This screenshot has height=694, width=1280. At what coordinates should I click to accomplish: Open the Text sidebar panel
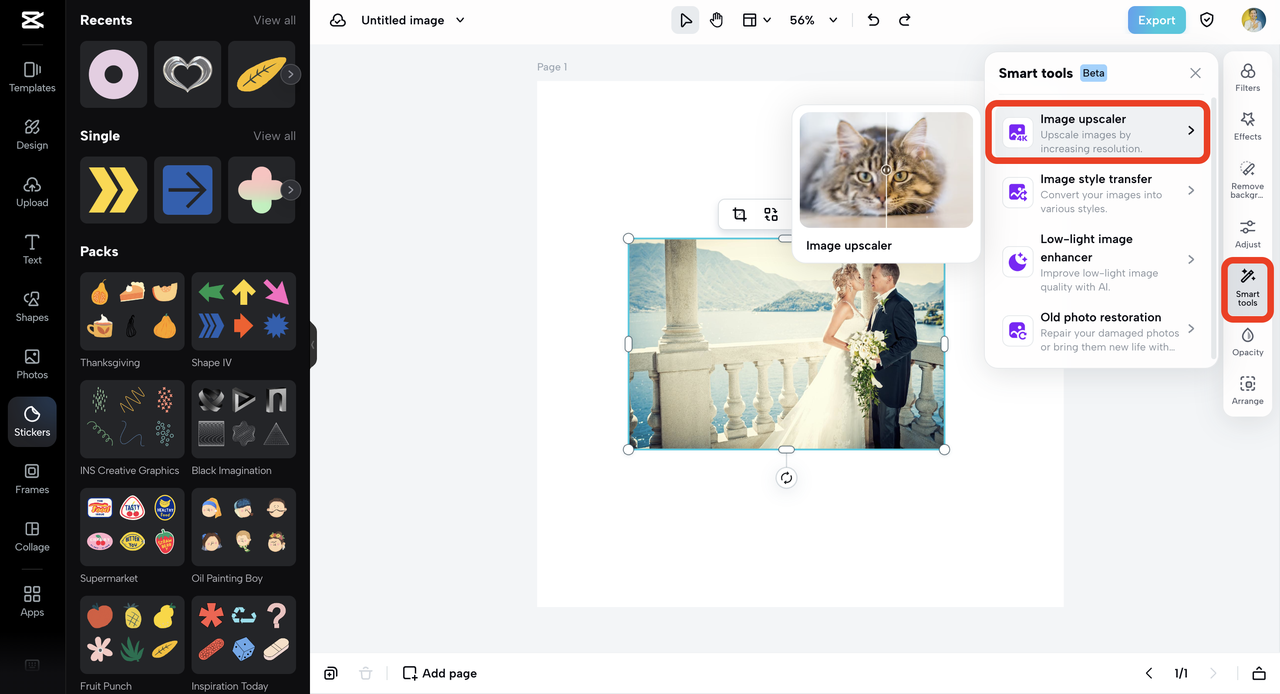(x=32, y=249)
